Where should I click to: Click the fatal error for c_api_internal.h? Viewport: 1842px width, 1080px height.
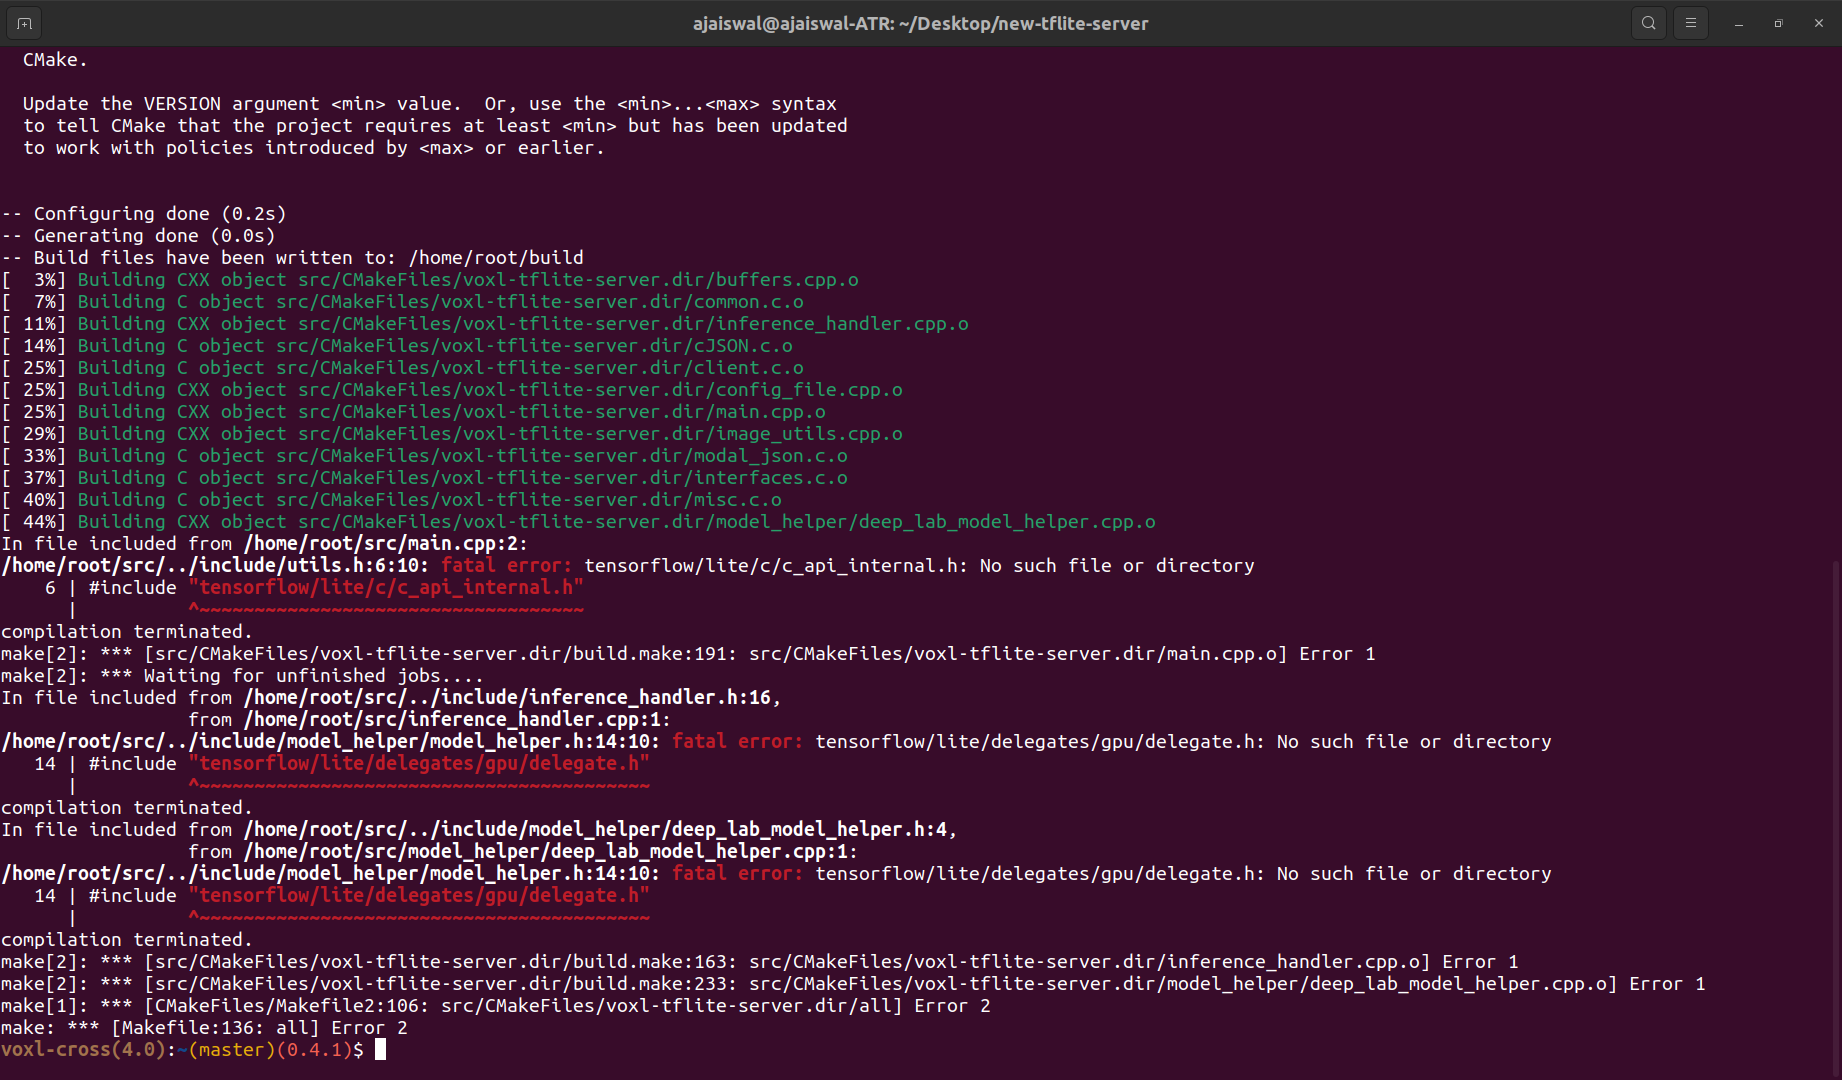tap(628, 566)
